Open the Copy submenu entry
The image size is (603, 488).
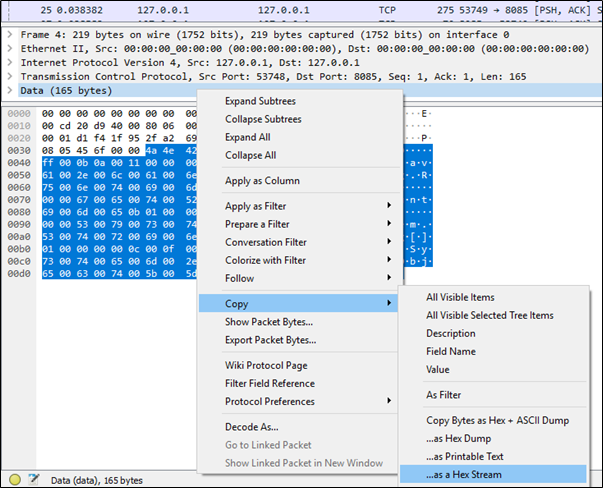[298, 303]
